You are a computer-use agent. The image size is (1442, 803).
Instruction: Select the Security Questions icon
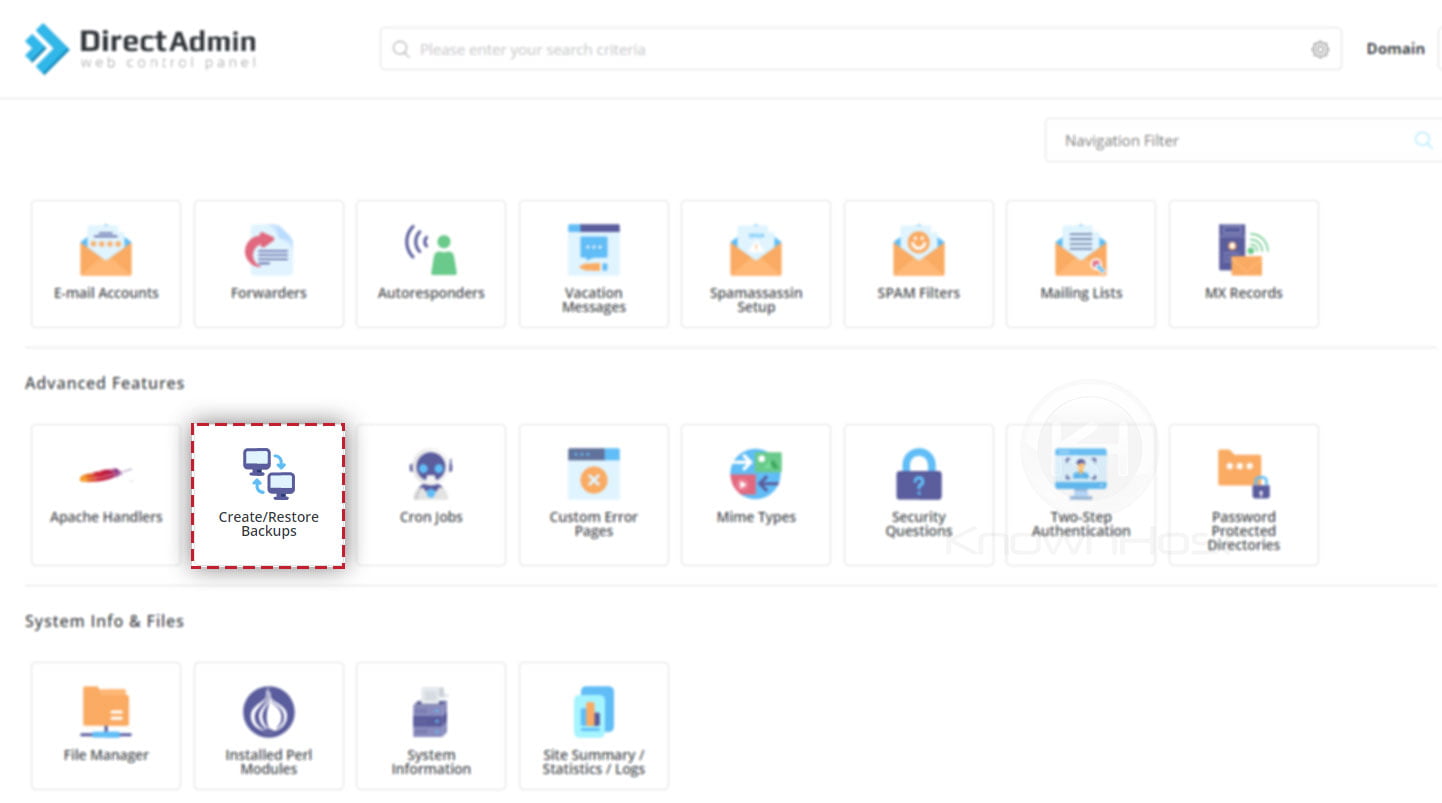pyautogui.click(x=918, y=494)
